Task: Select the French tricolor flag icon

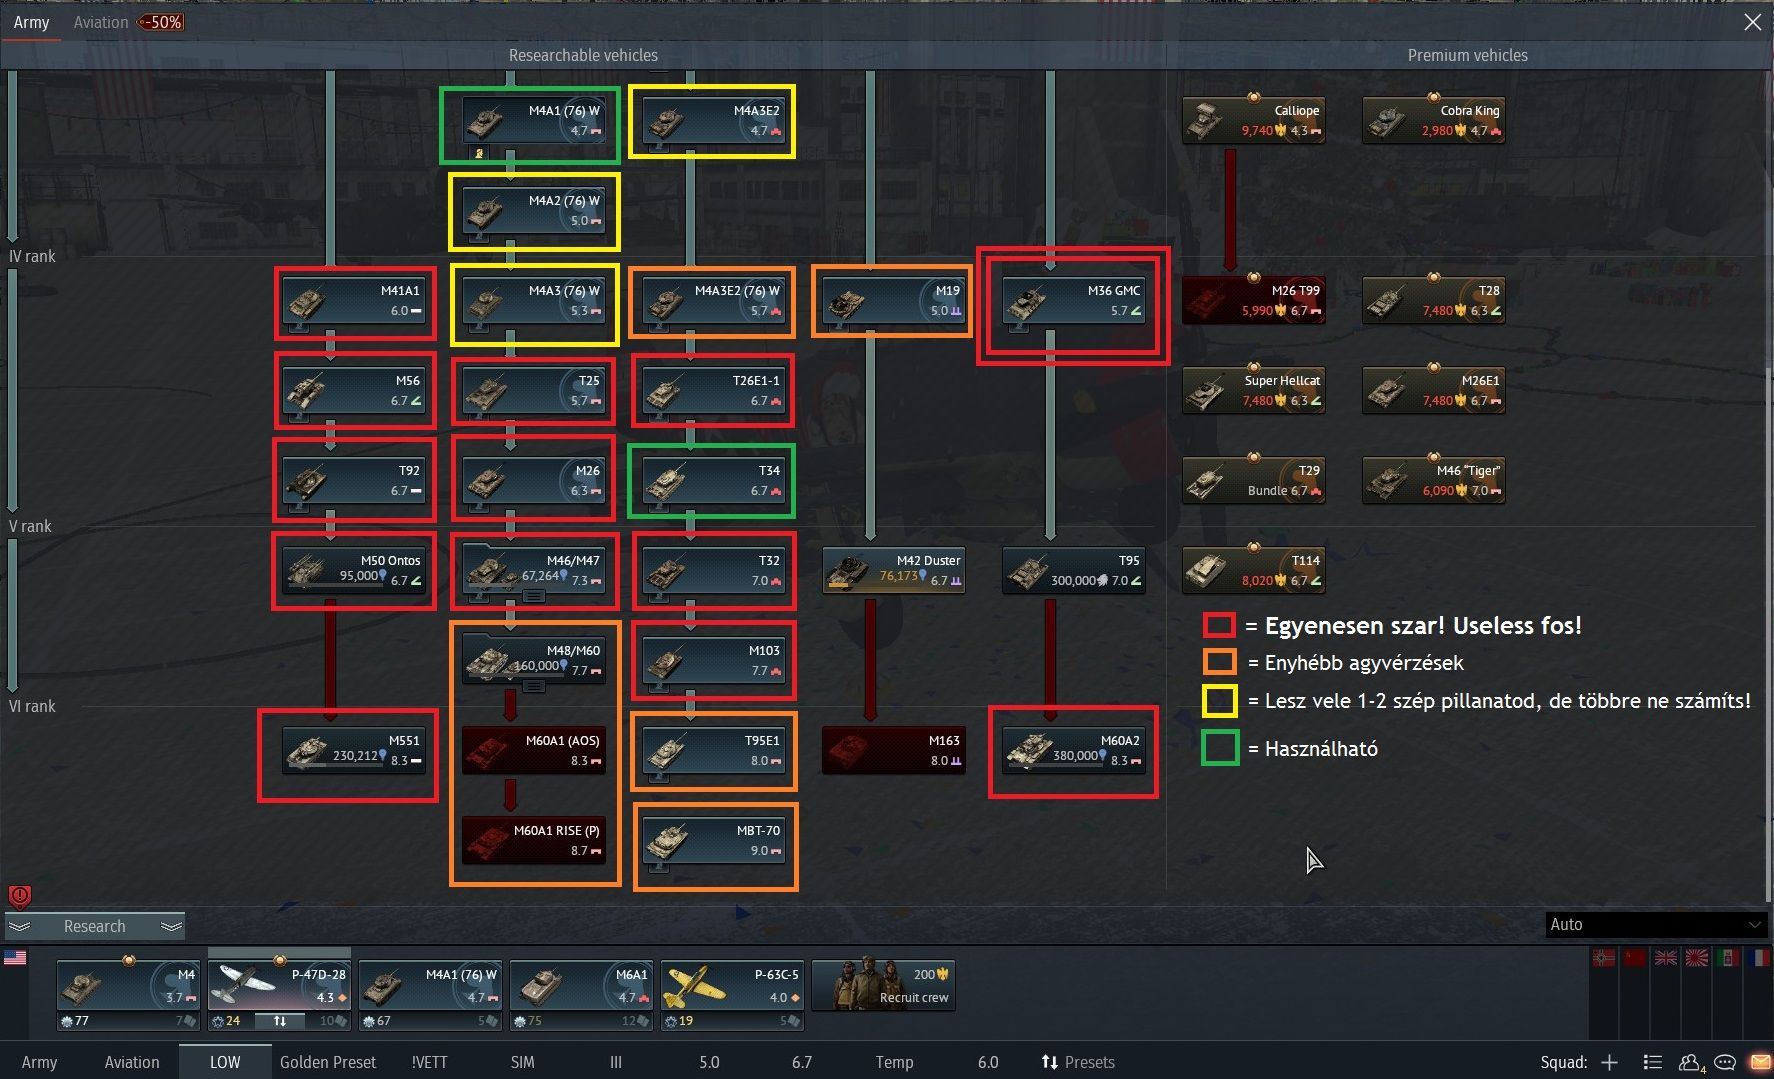Action: coord(1758,957)
